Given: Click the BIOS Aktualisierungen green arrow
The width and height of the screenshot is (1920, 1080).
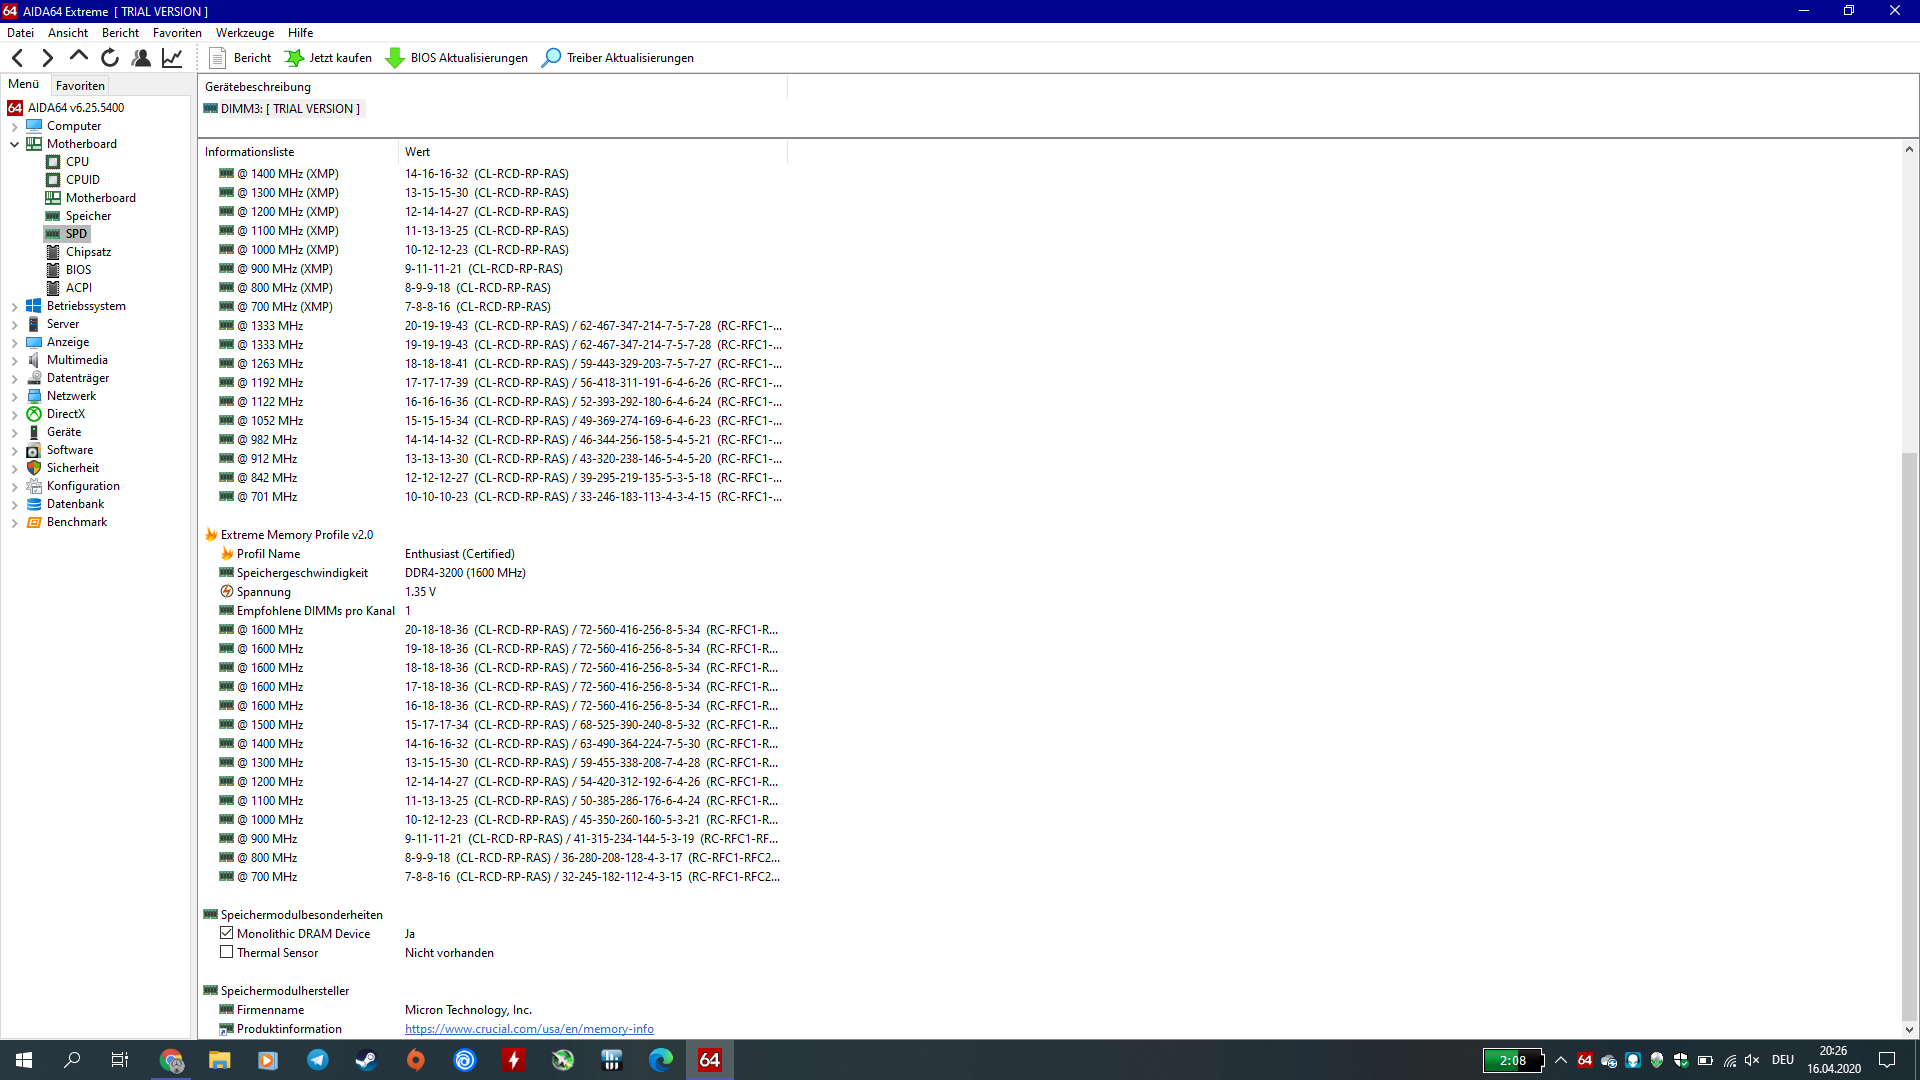Looking at the screenshot, I should [395, 58].
